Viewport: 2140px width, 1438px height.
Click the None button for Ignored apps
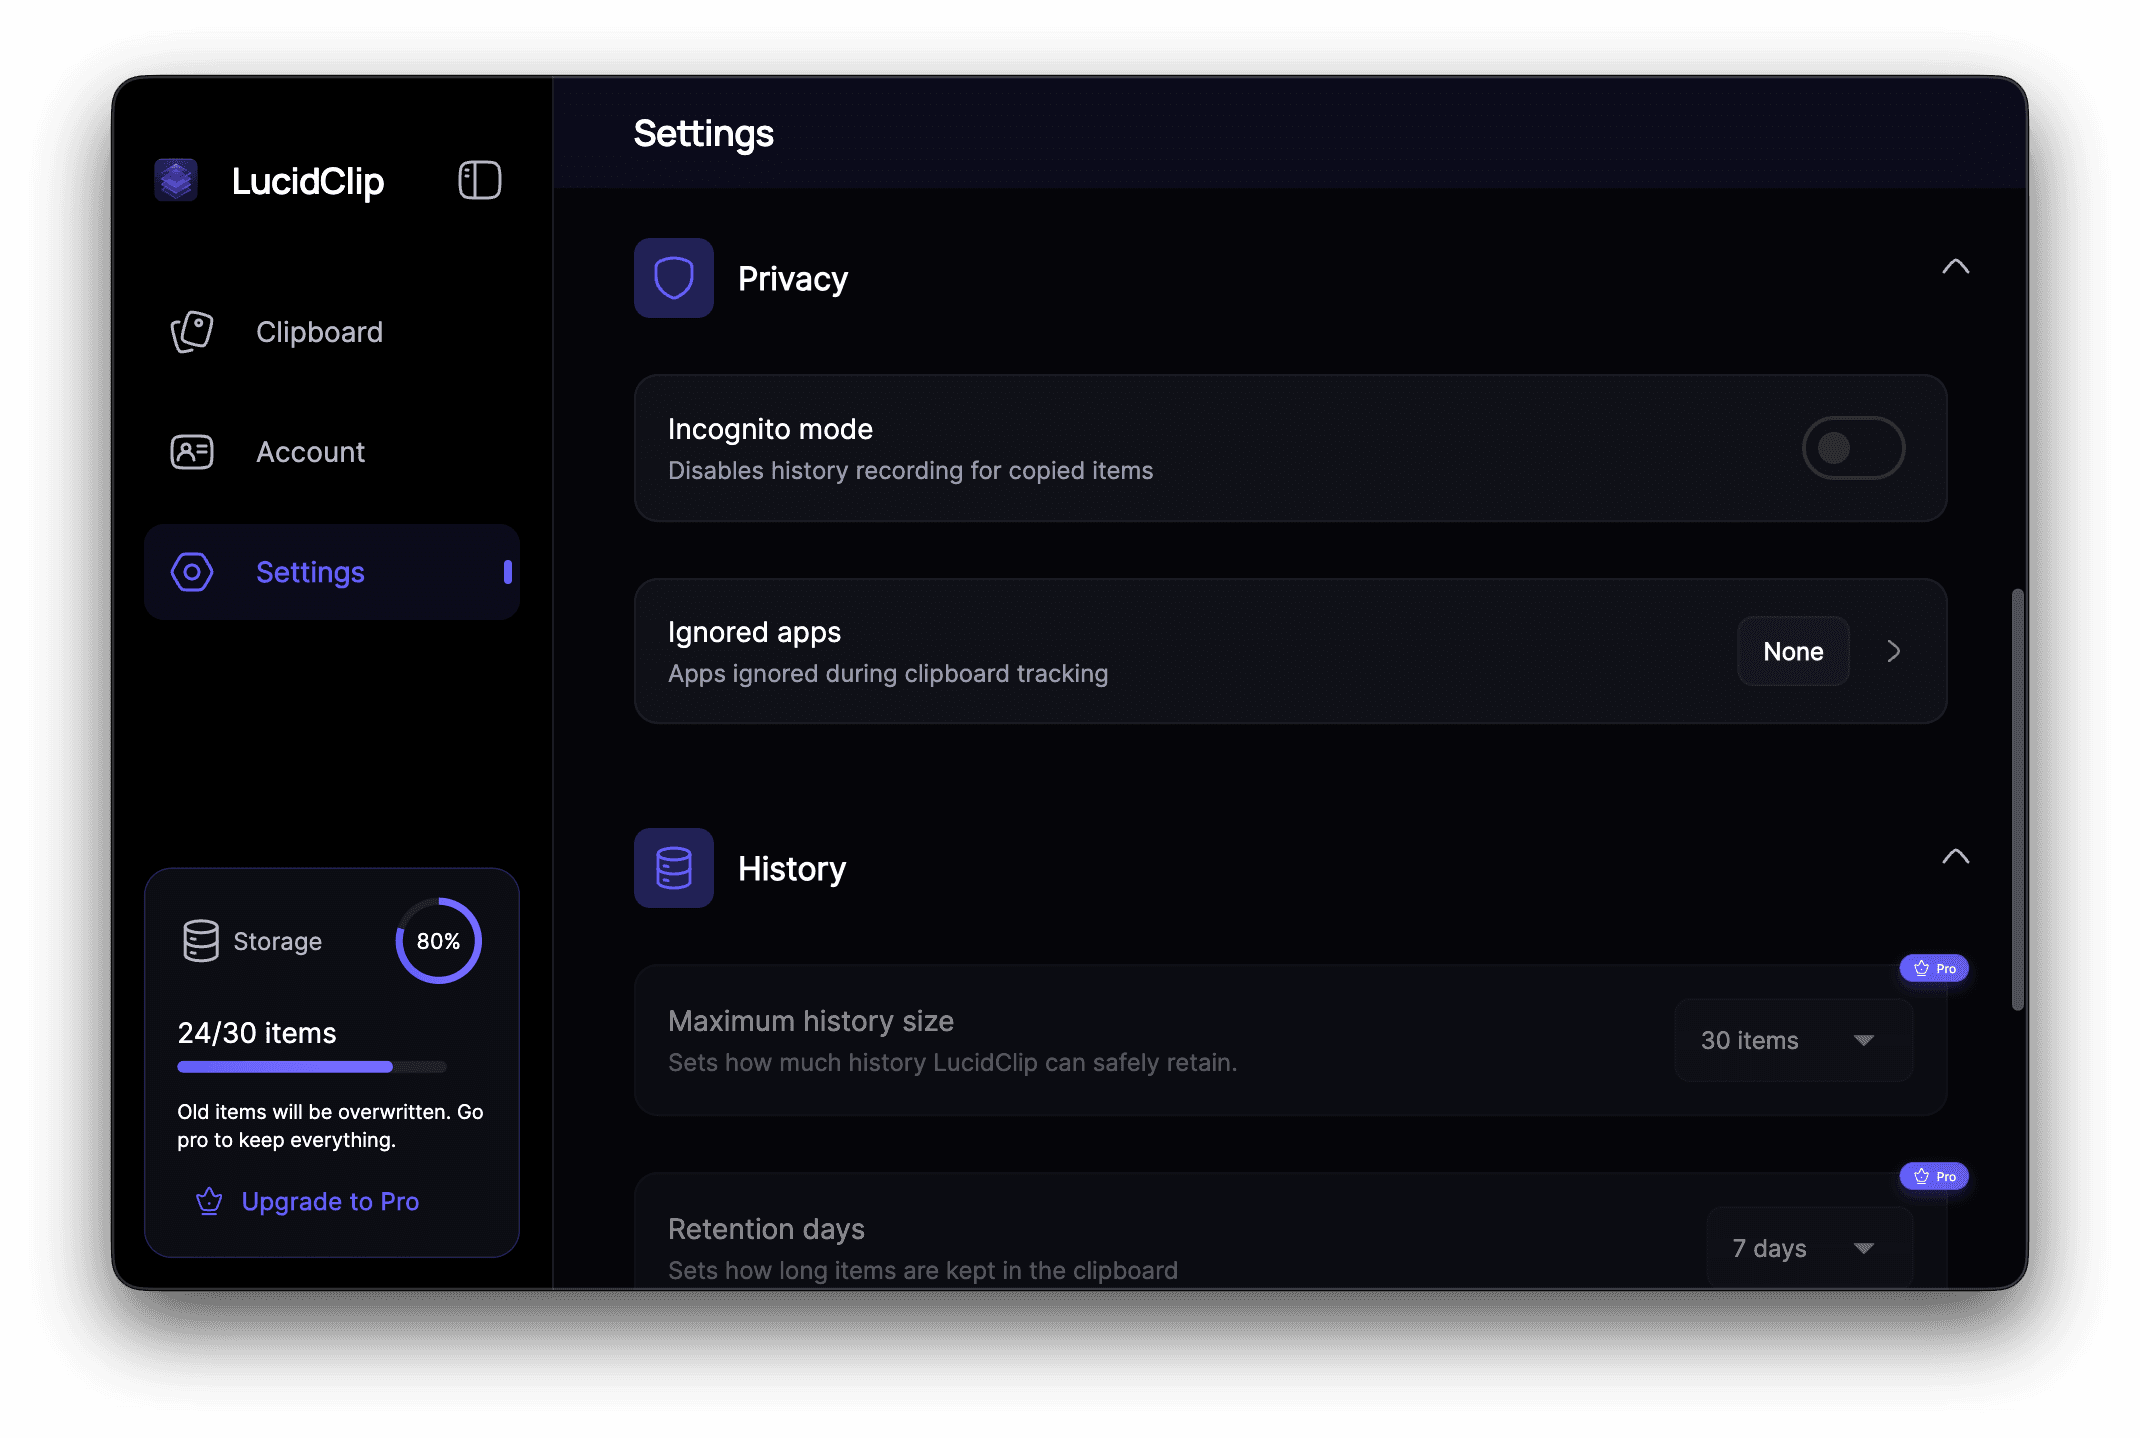pos(1792,651)
